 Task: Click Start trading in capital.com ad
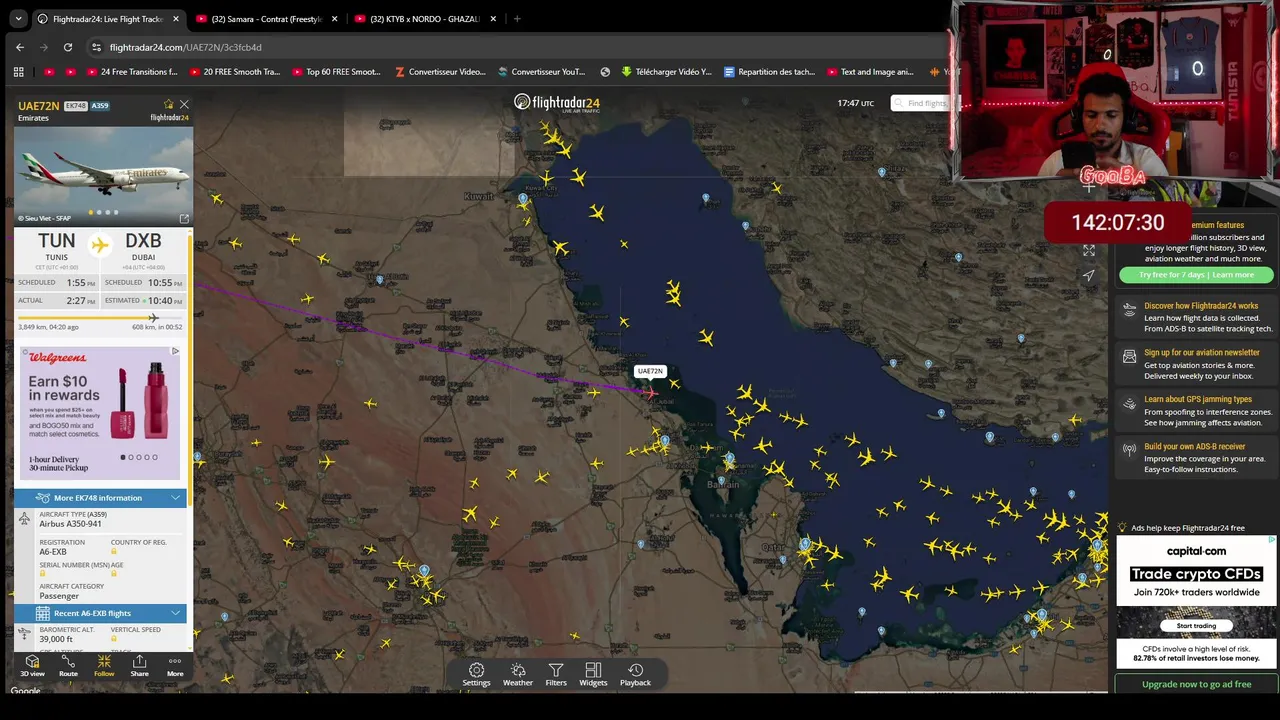coord(1196,626)
